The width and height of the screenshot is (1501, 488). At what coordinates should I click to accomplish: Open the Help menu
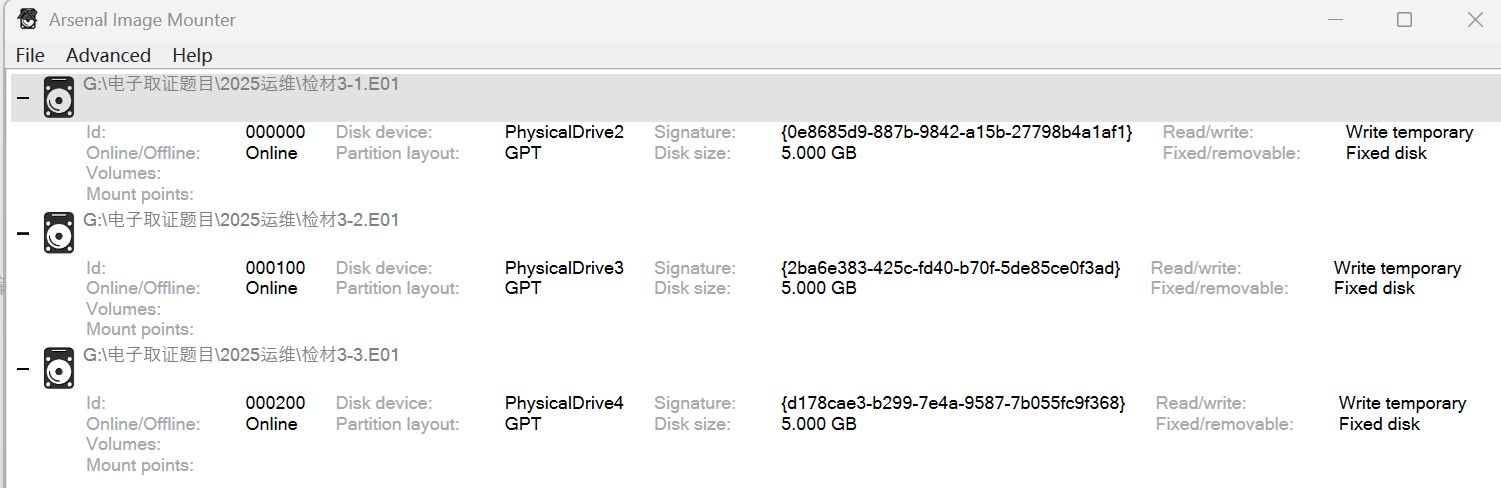(x=192, y=55)
